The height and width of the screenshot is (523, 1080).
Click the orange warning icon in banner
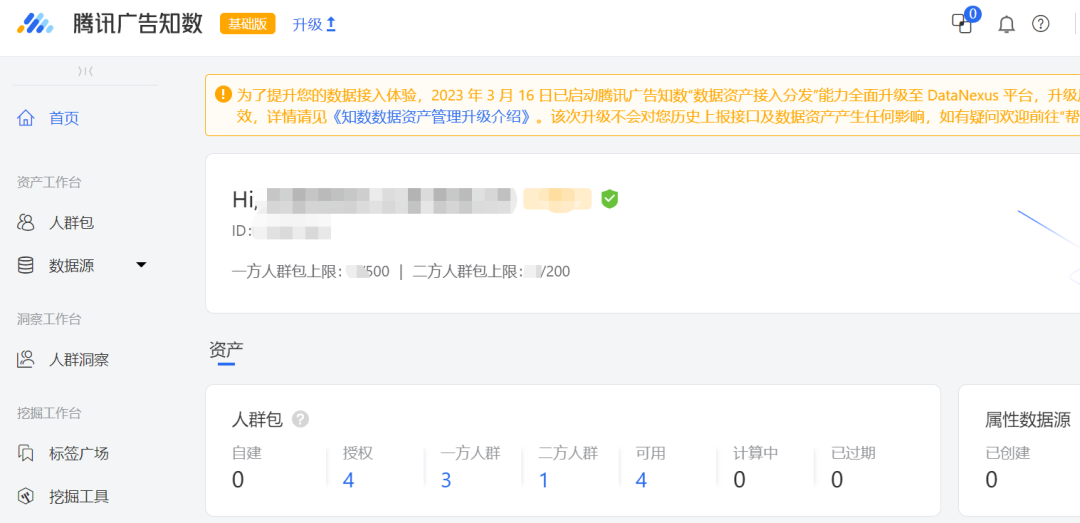(223, 94)
